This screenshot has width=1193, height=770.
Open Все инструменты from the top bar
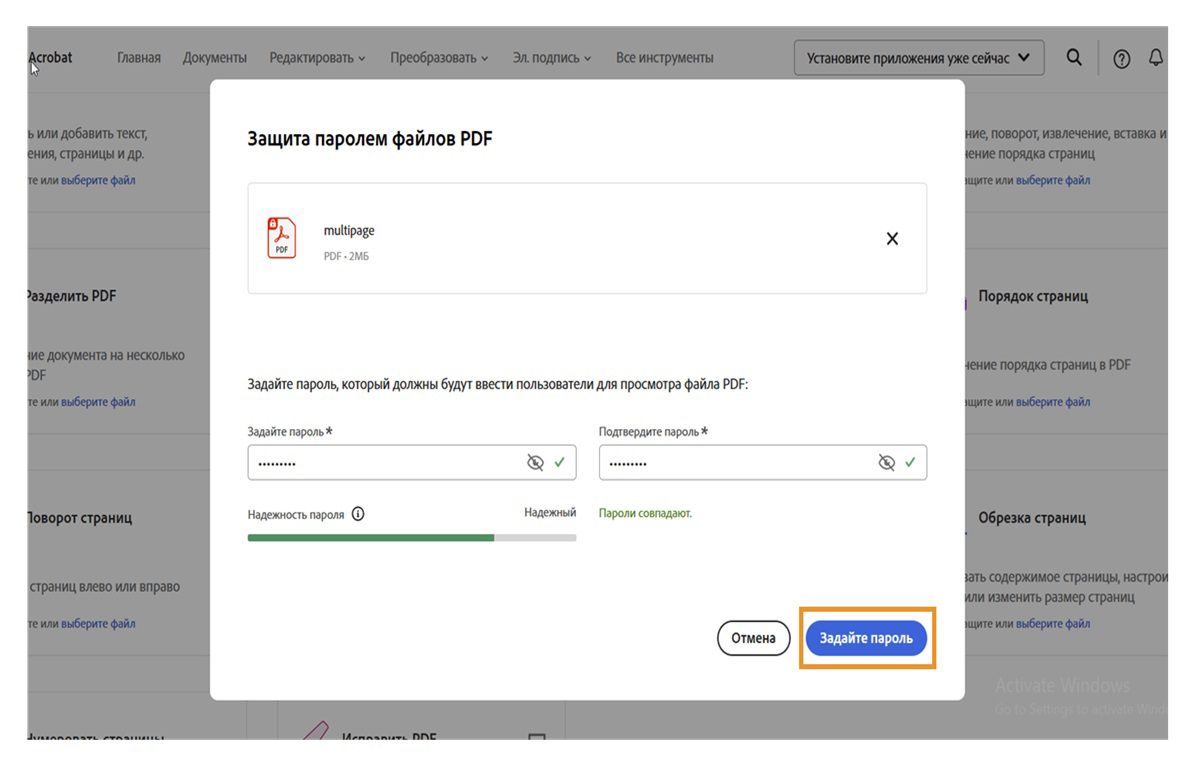664,57
